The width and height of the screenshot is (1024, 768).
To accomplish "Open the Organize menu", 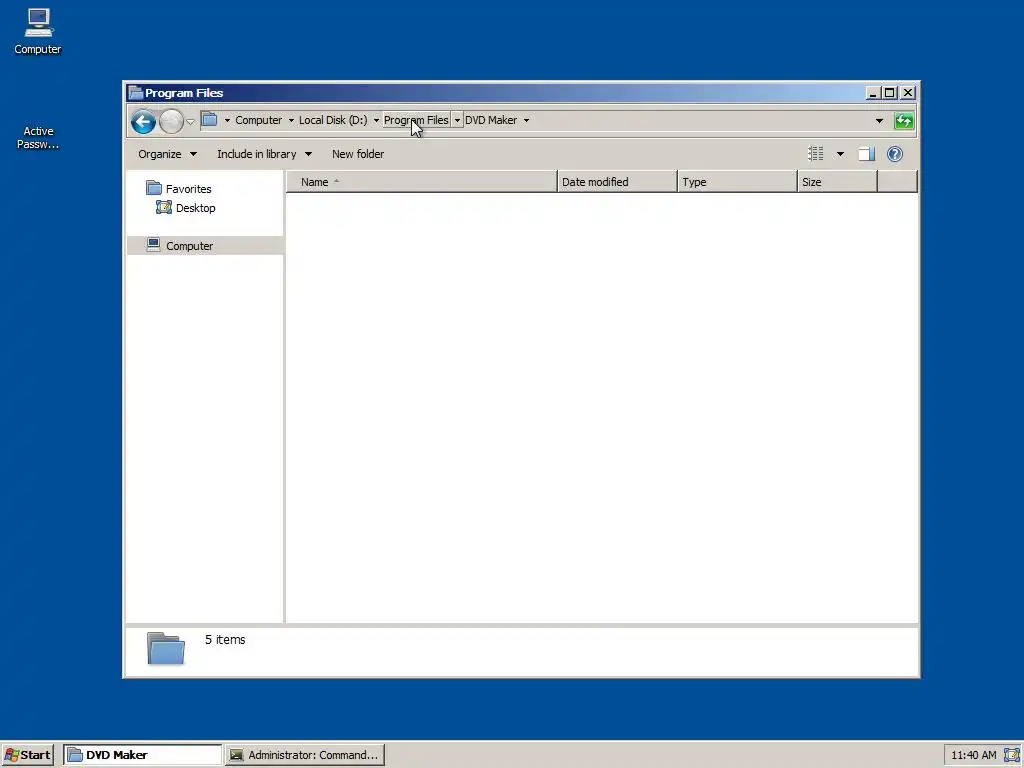I will pyautogui.click(x=167, y=154).
